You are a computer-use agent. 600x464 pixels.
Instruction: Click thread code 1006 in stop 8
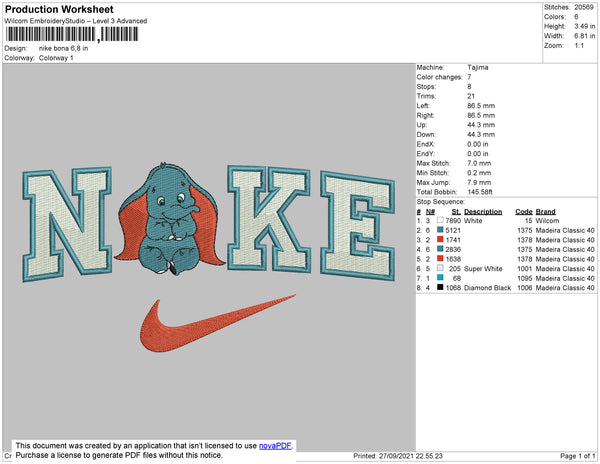click(525, 288)
